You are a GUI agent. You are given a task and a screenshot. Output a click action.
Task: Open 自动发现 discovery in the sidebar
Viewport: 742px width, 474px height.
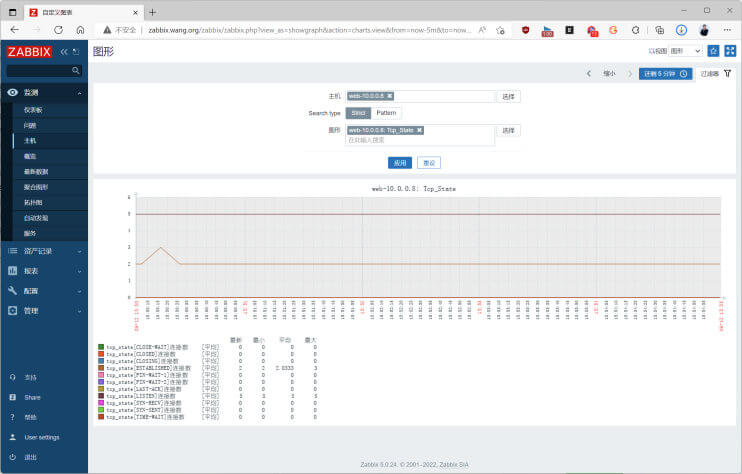coord(36,218)
